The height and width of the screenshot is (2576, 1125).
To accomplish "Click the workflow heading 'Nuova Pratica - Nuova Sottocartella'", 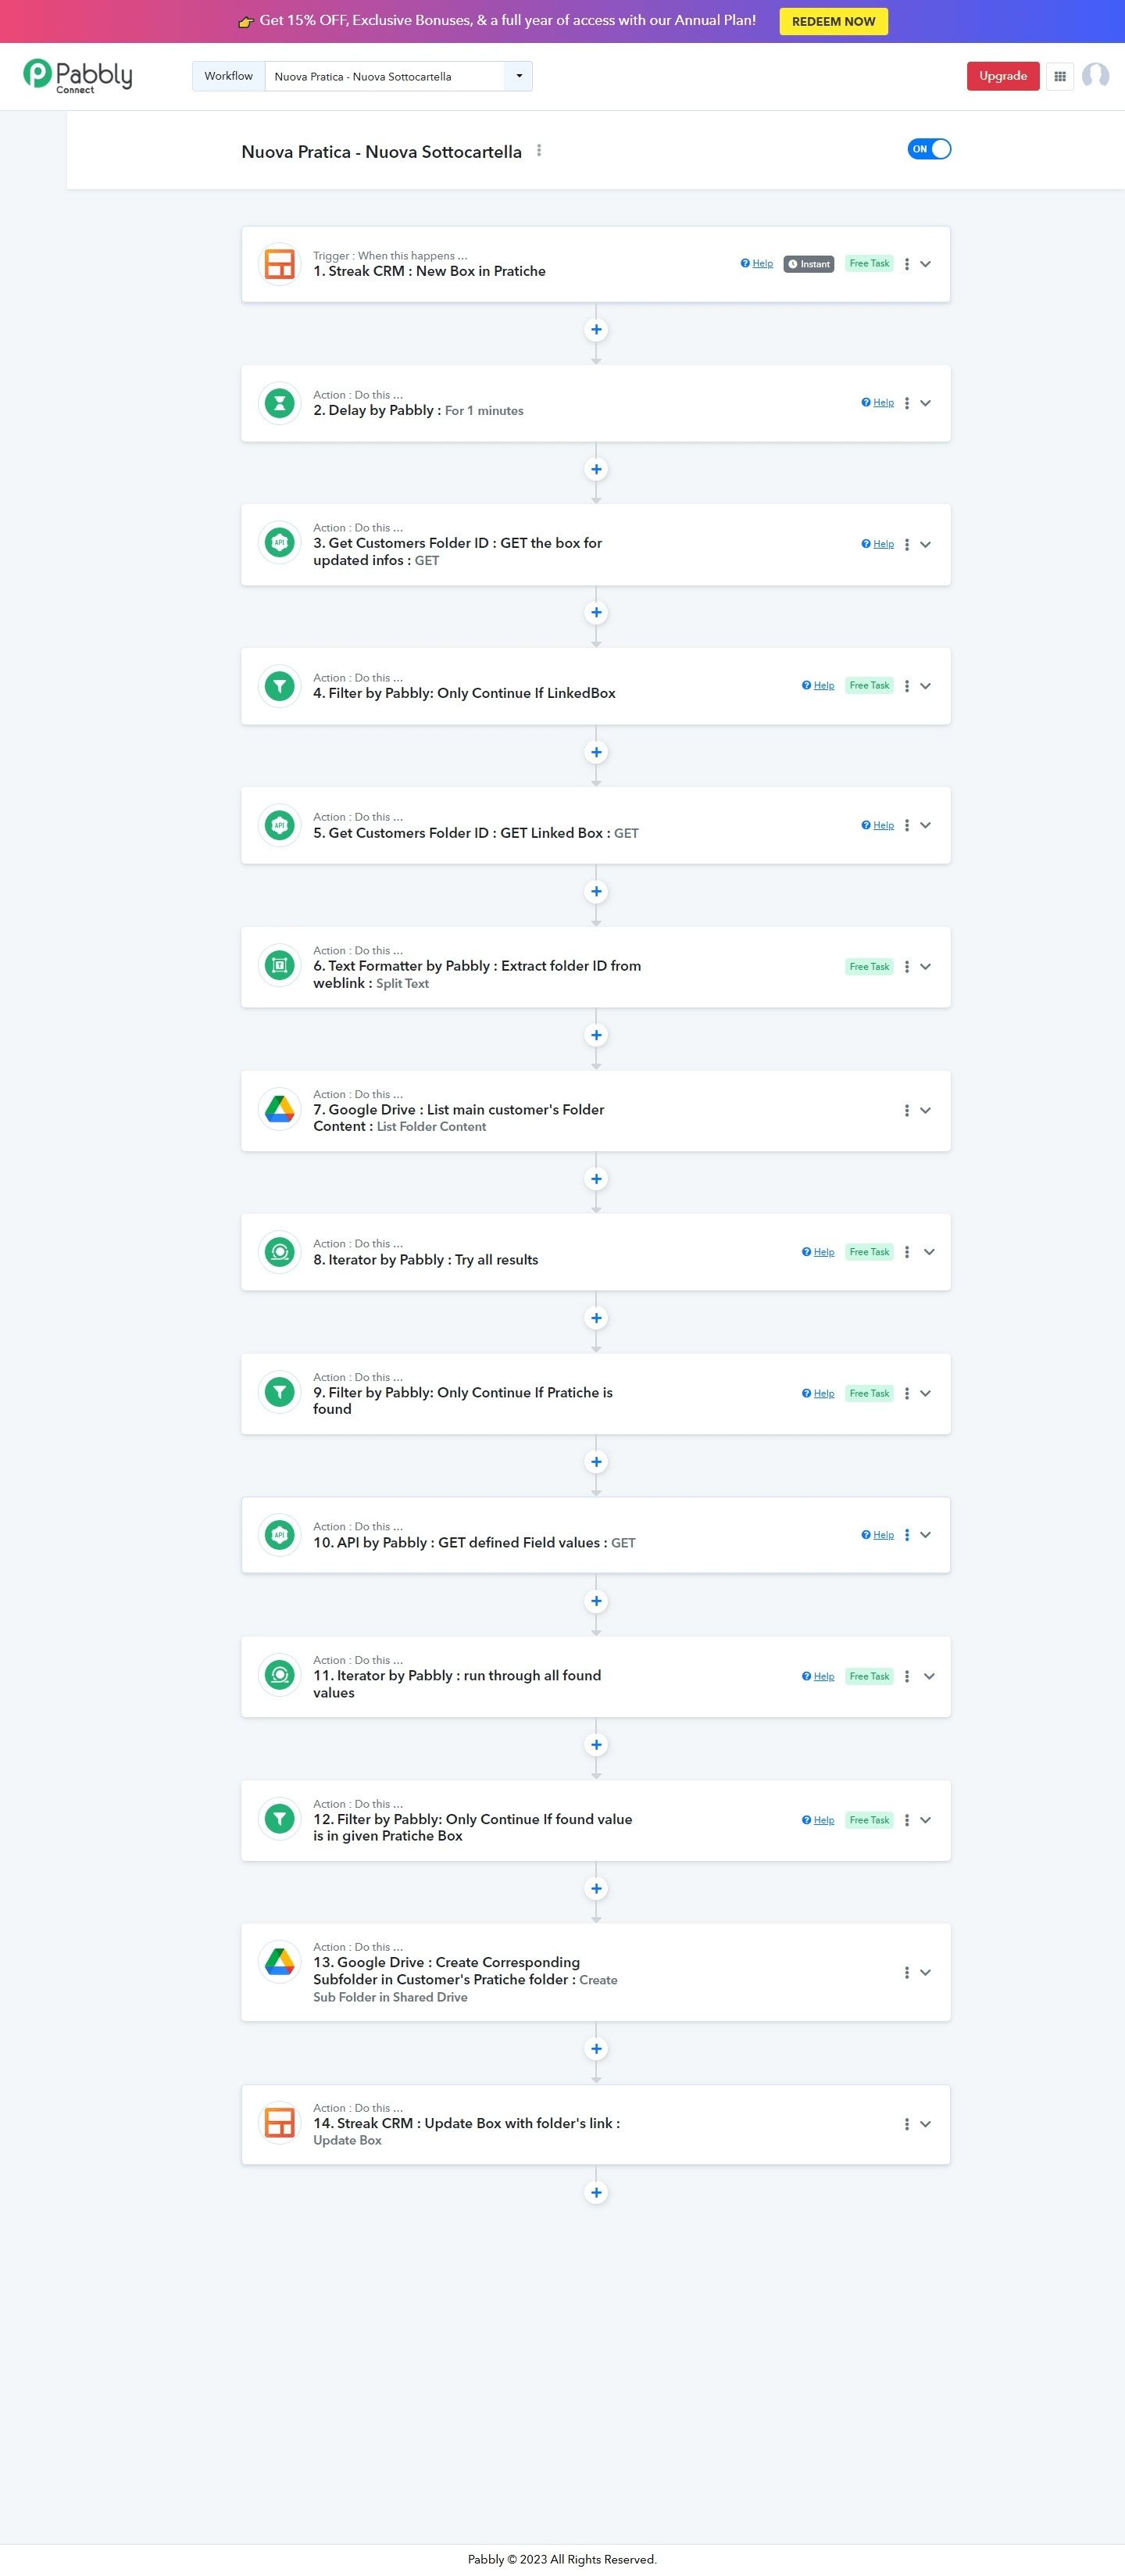I will click(382, 152).
